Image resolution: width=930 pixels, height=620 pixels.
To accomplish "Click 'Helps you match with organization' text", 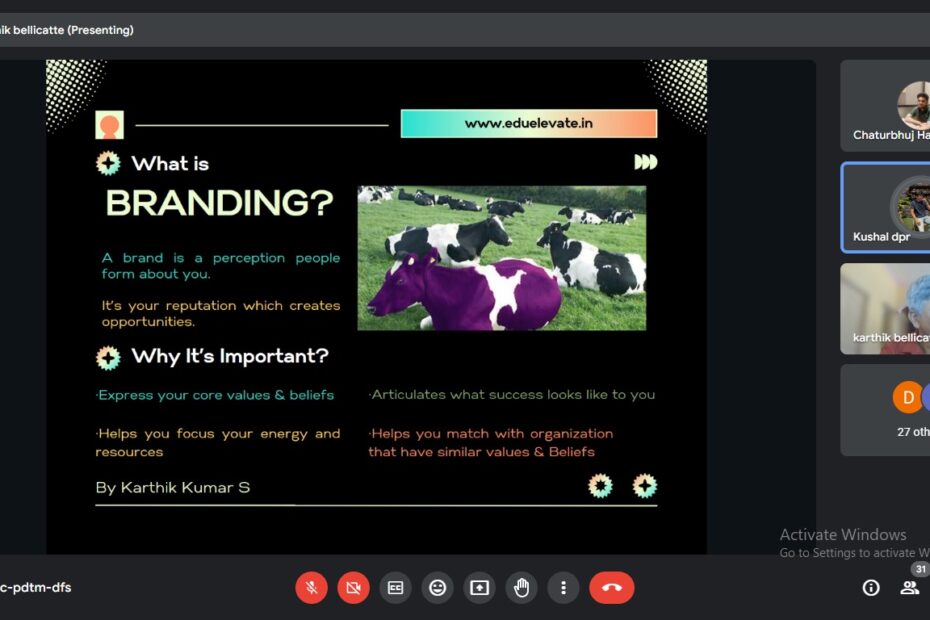I will tap(491, 434).
